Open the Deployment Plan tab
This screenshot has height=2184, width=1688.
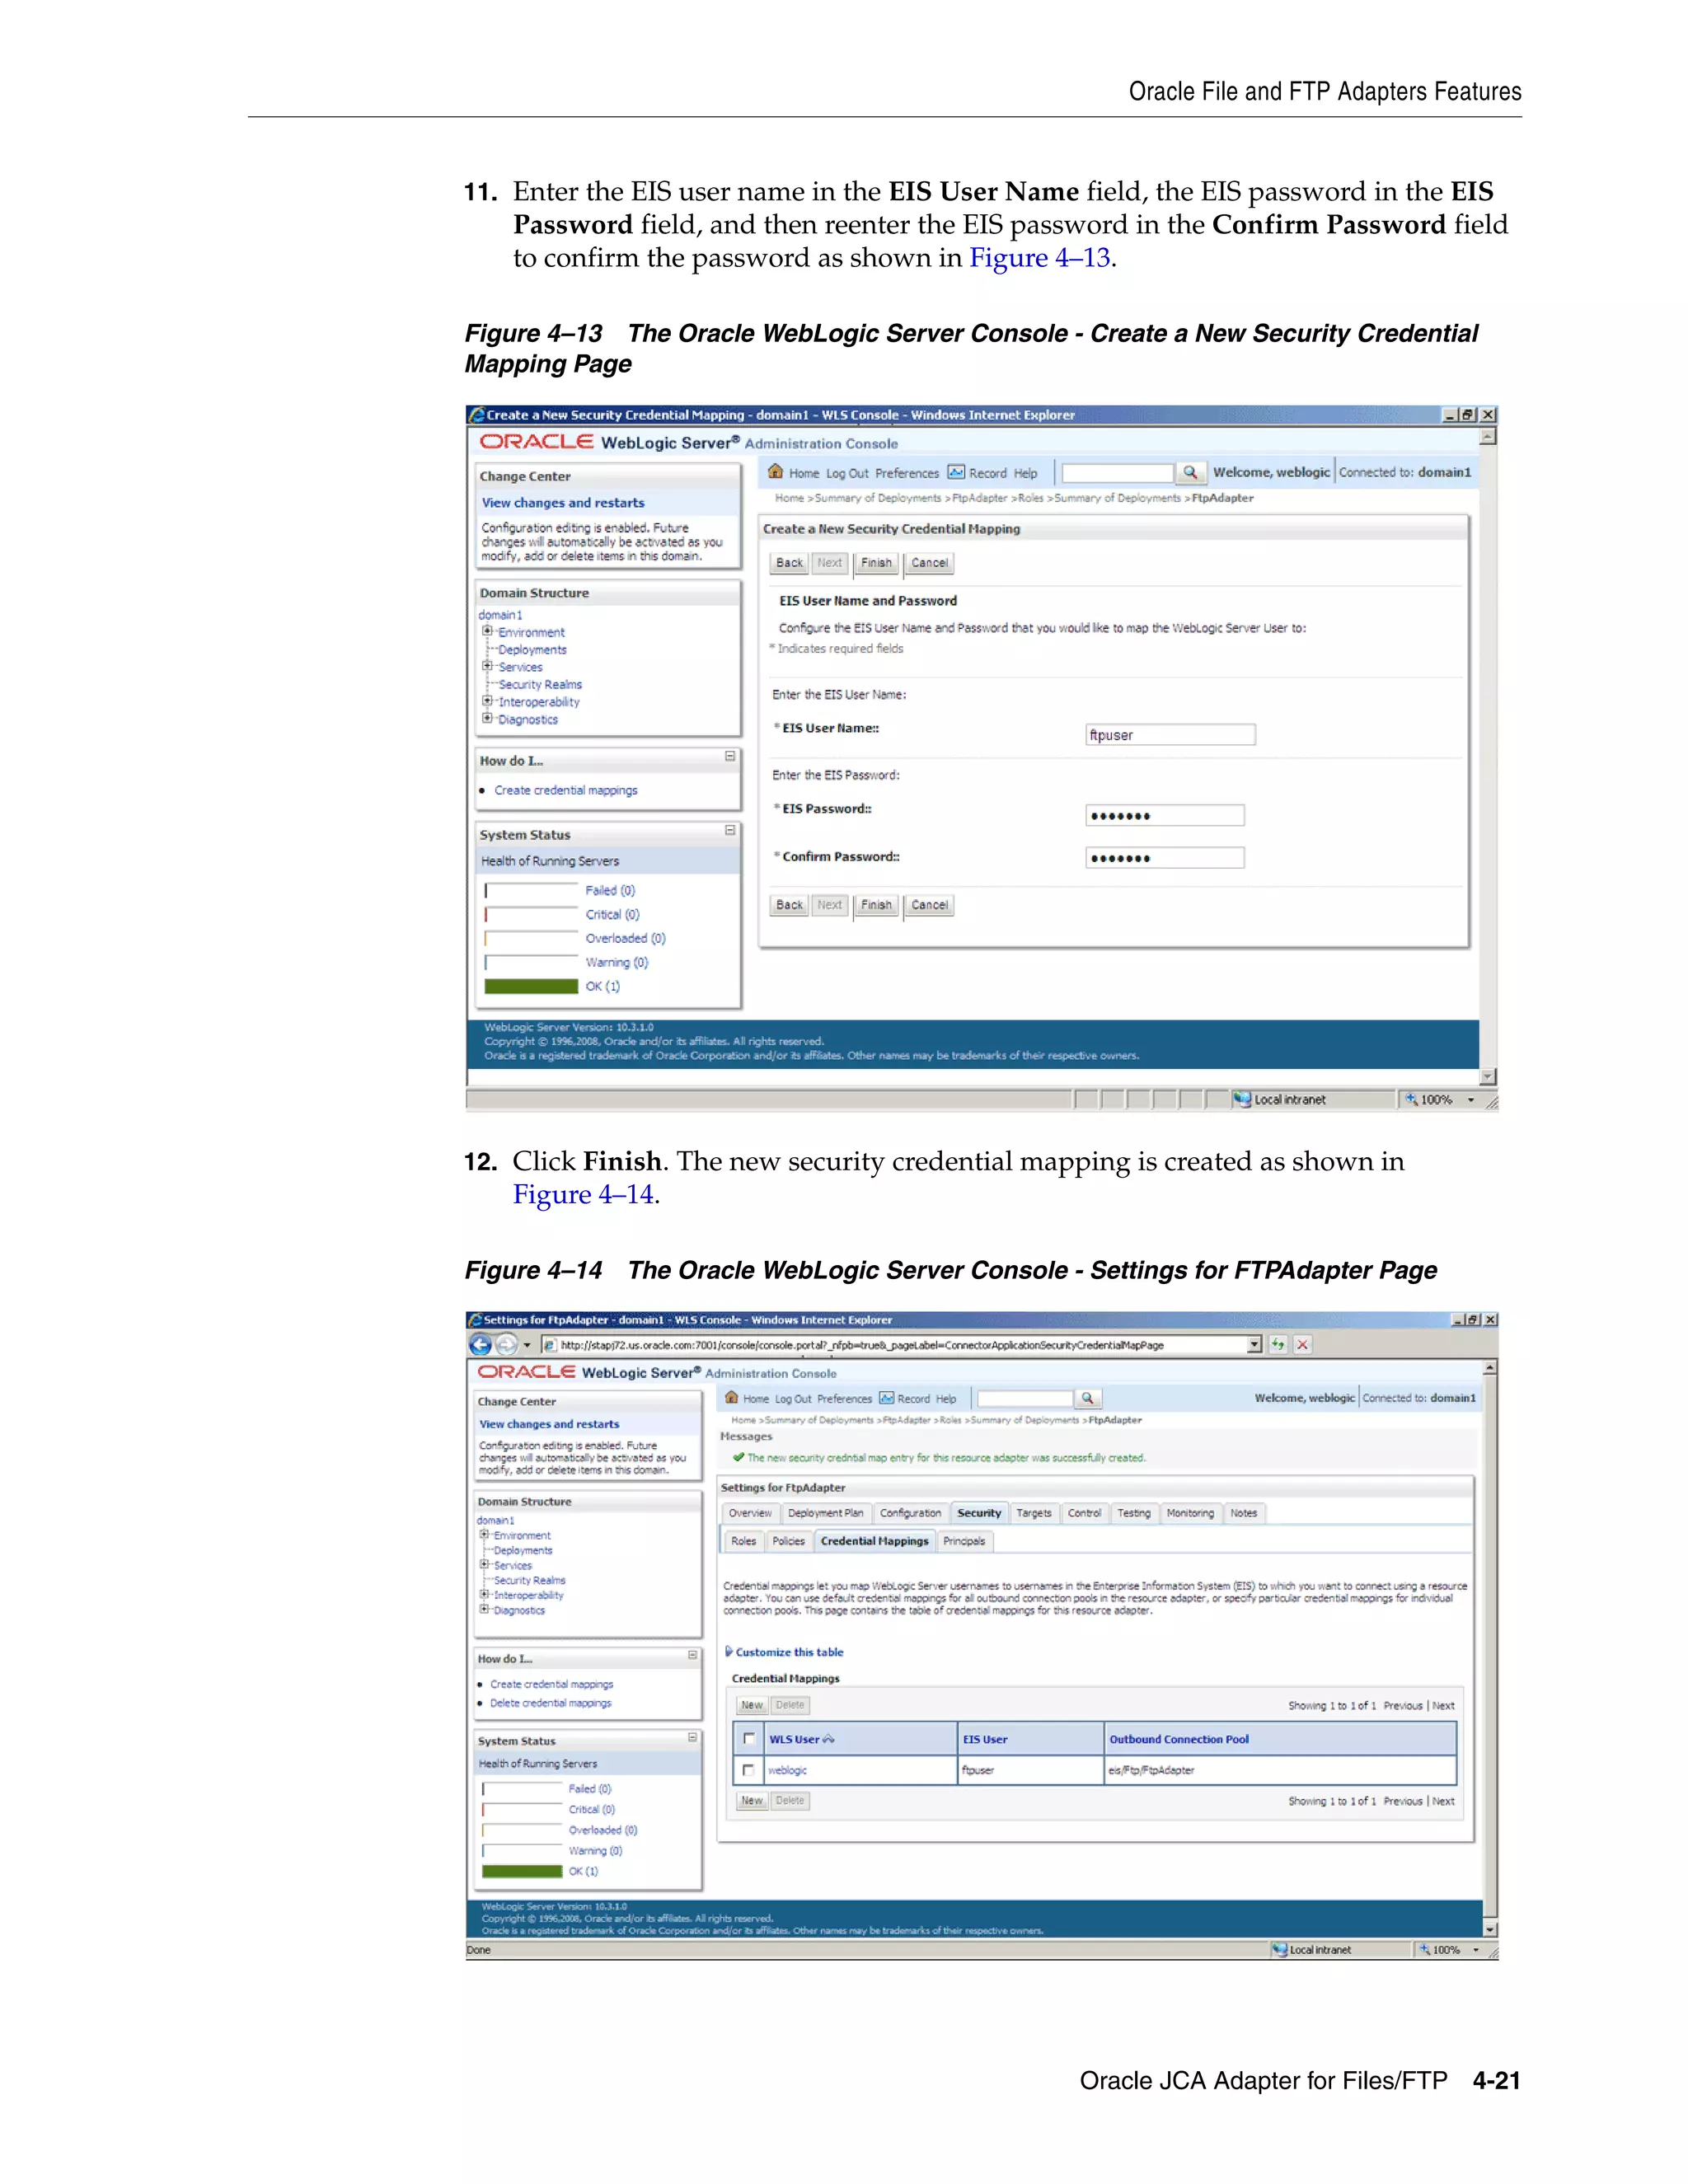pyautogui.click(x=825, y=1513)
